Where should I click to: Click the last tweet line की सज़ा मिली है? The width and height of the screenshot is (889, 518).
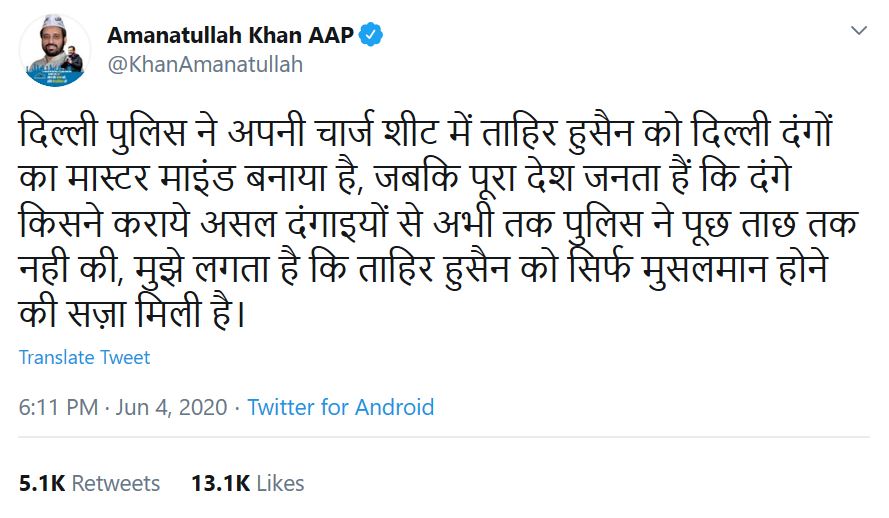(x=130, y=317)
